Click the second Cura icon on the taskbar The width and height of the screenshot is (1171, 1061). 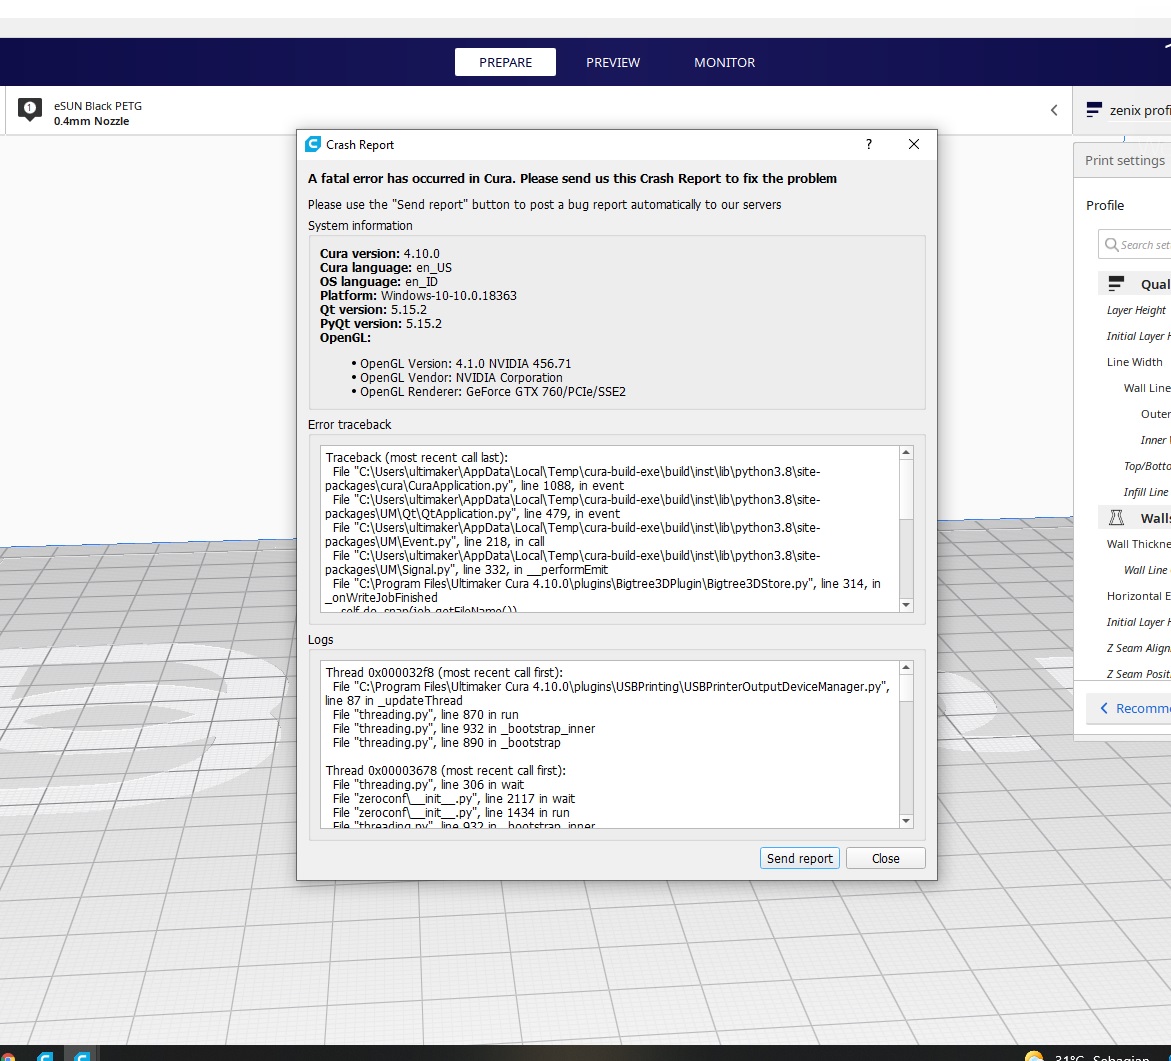coord(81,1054)
